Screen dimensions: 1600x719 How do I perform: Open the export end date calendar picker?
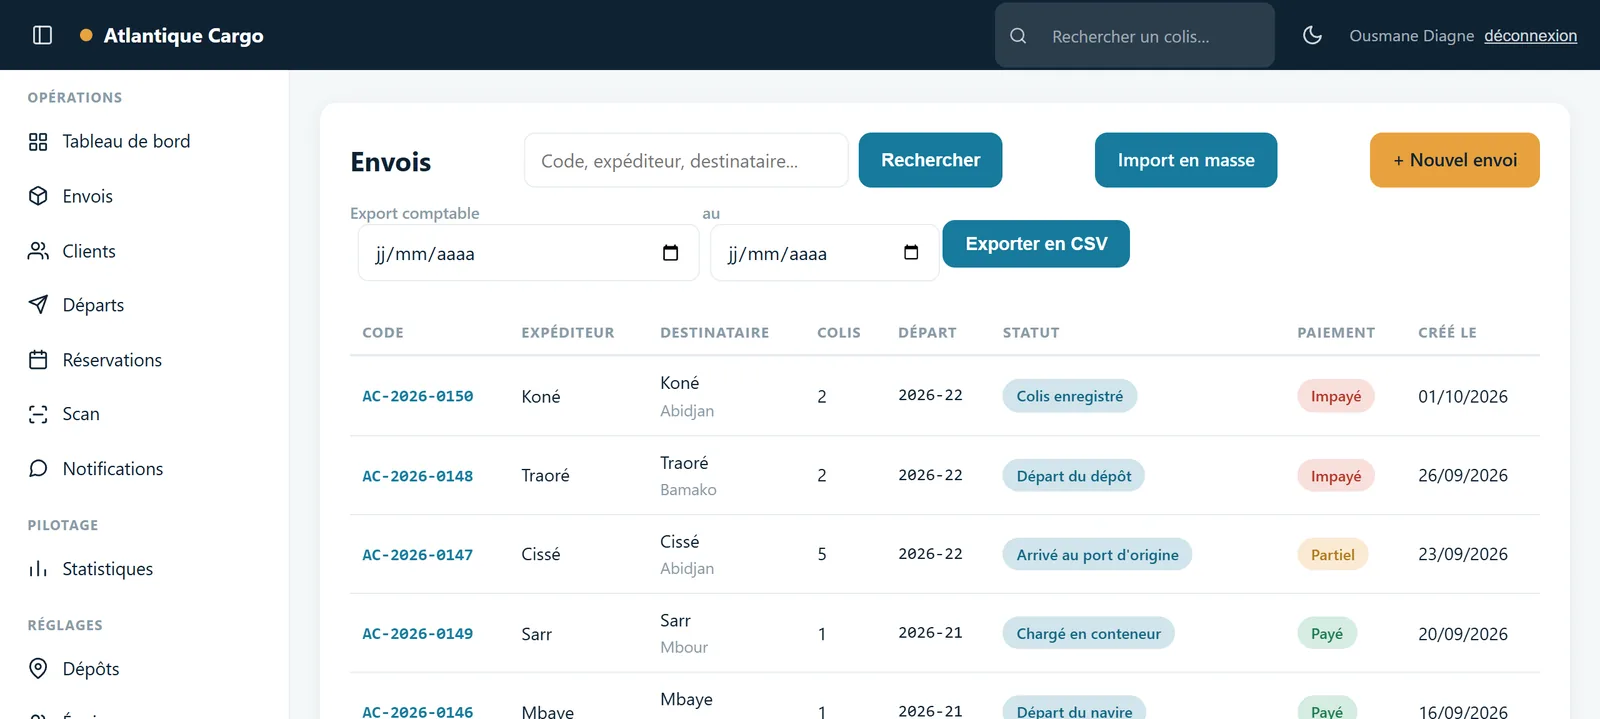[911, 253]
